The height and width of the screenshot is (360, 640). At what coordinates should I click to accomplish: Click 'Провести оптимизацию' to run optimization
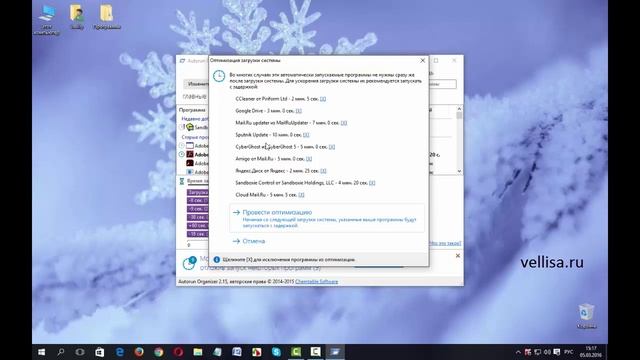[x=327, y=218]
